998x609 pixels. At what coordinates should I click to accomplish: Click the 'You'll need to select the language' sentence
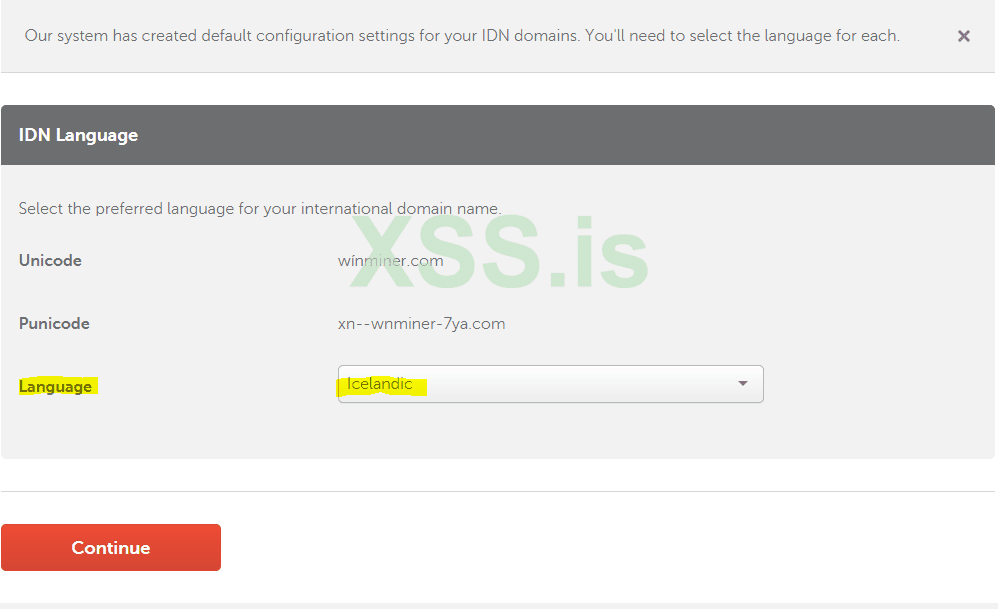(x=742, y=36)
